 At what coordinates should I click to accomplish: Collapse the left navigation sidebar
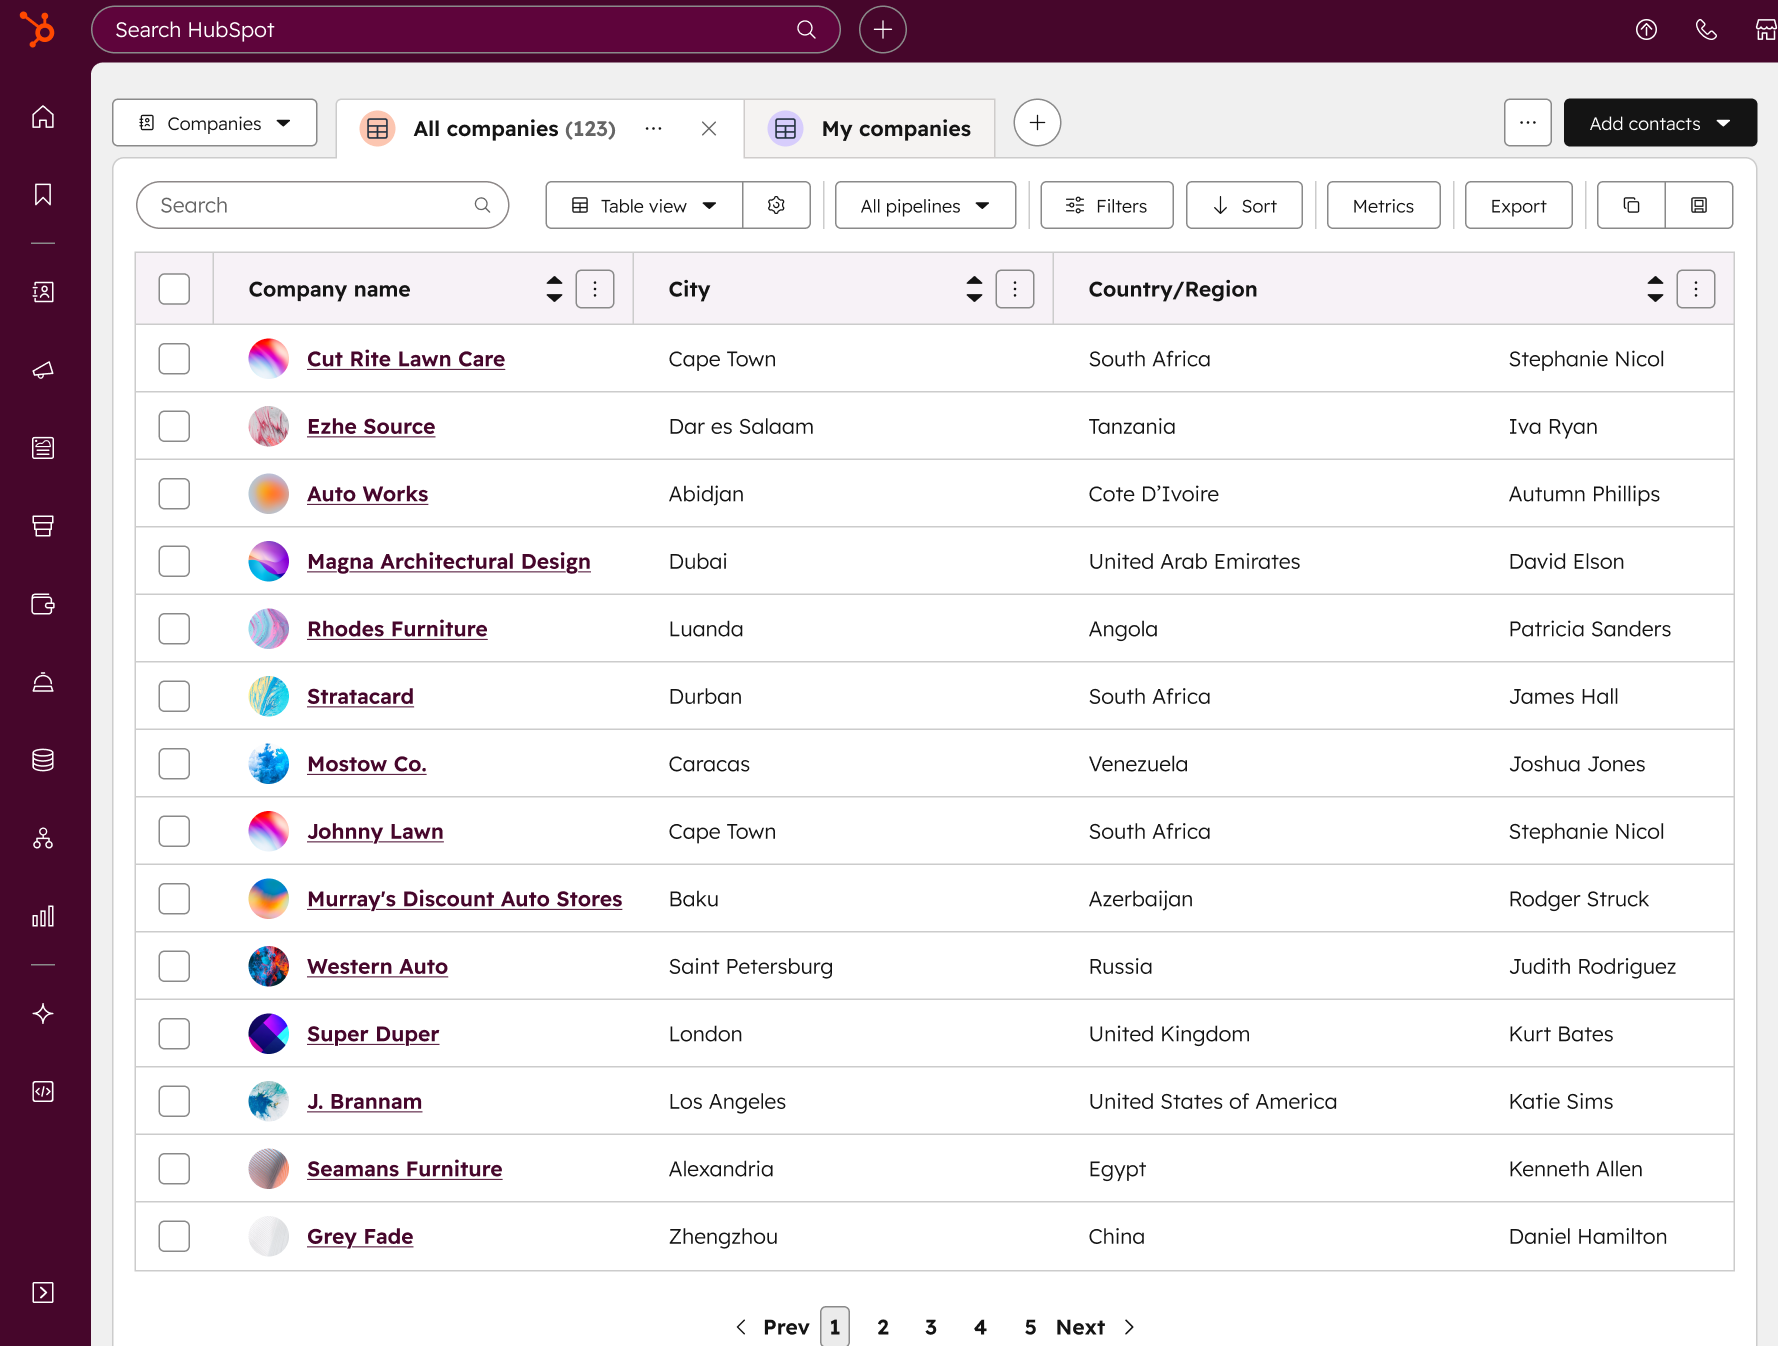click(43, 1292)
